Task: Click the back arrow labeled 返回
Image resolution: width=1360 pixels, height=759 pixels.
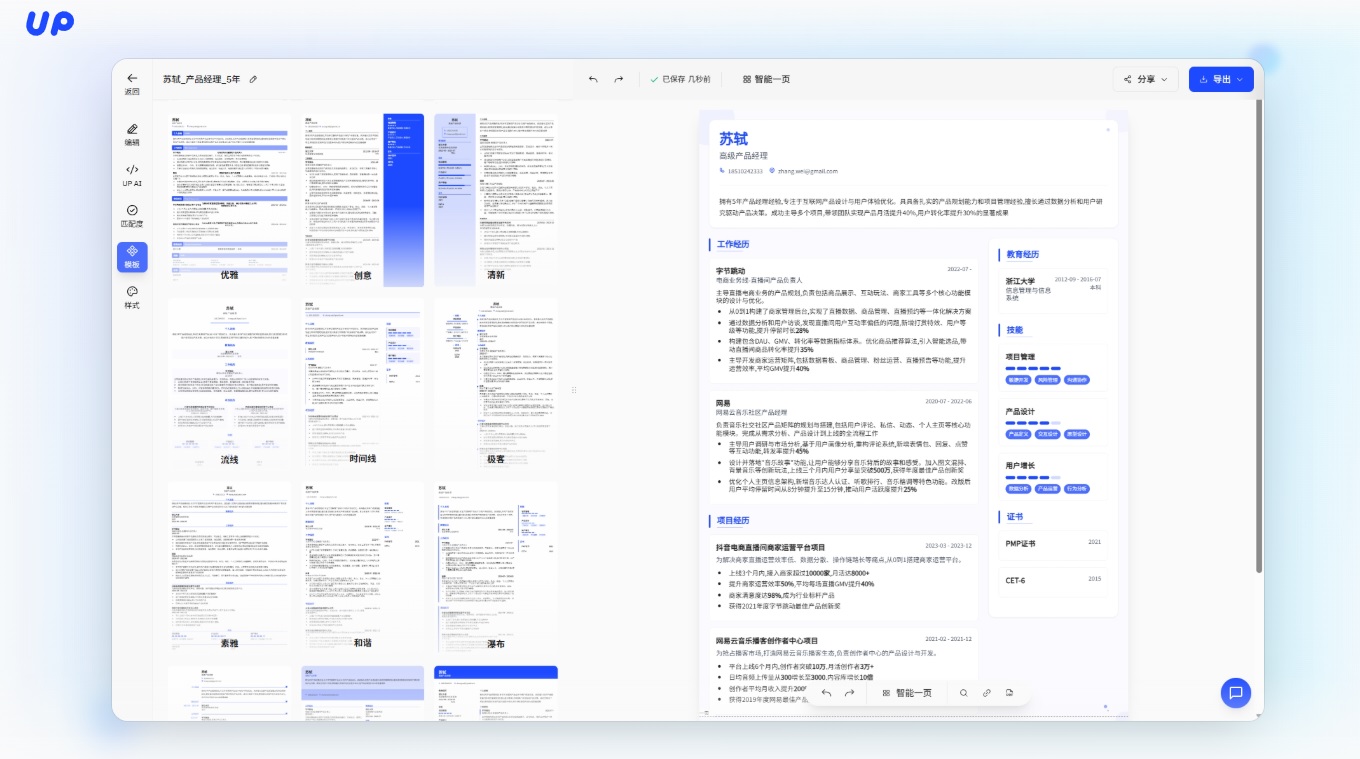Action: pos(132,83)
